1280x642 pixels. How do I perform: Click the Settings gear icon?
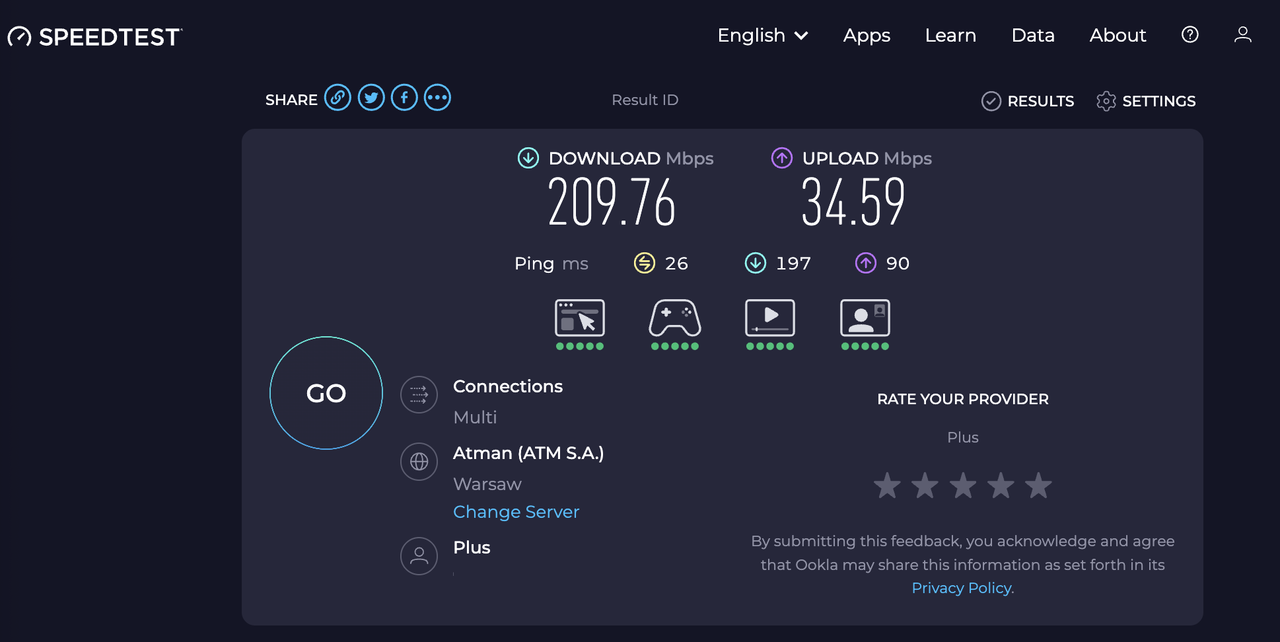click(x=1106, y=101)
